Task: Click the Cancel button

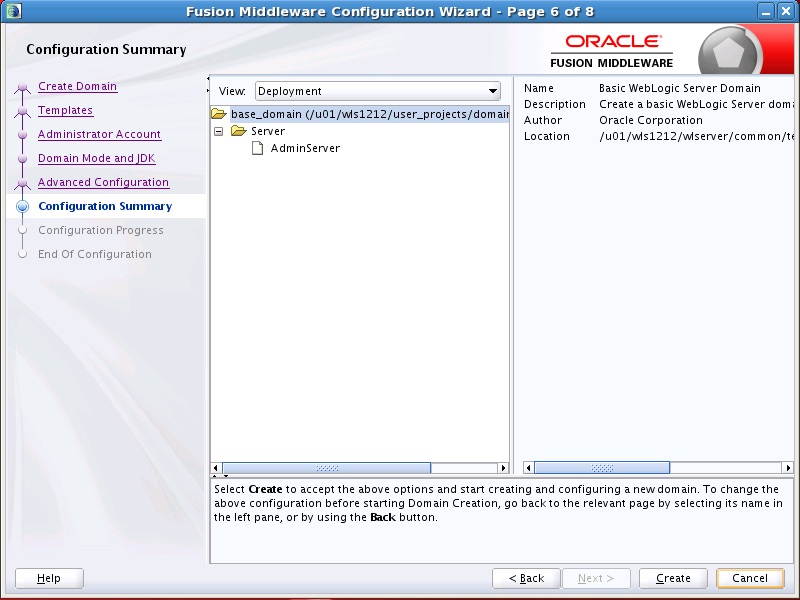Action: [750, 578]
